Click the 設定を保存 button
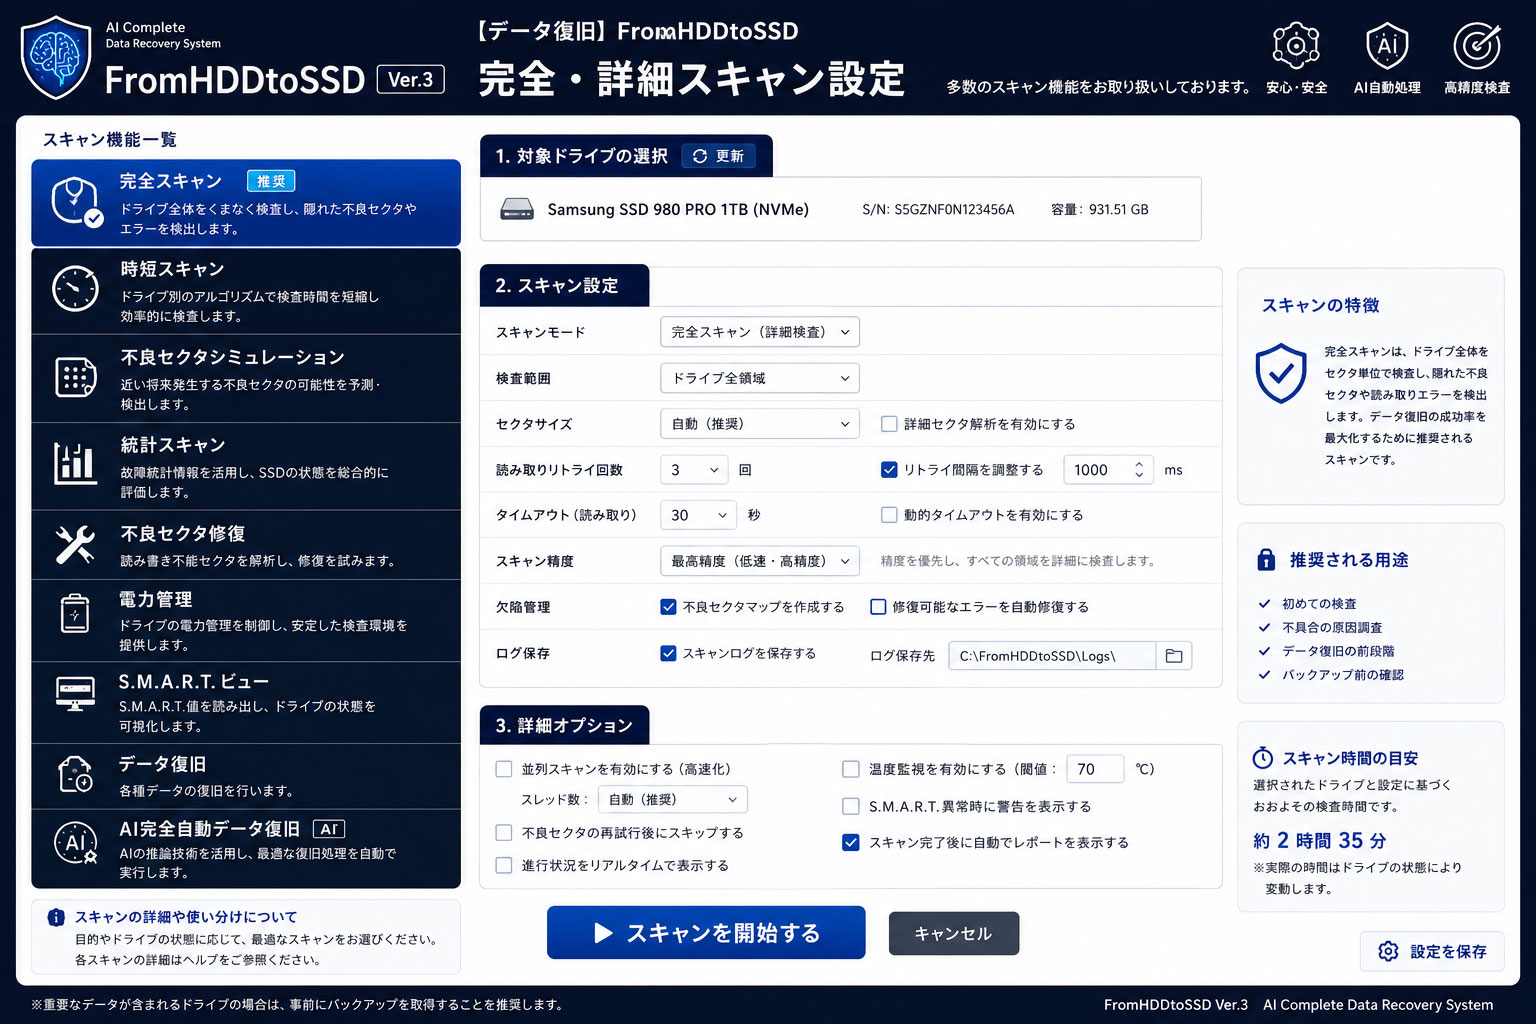 (x=1432, y=951)
